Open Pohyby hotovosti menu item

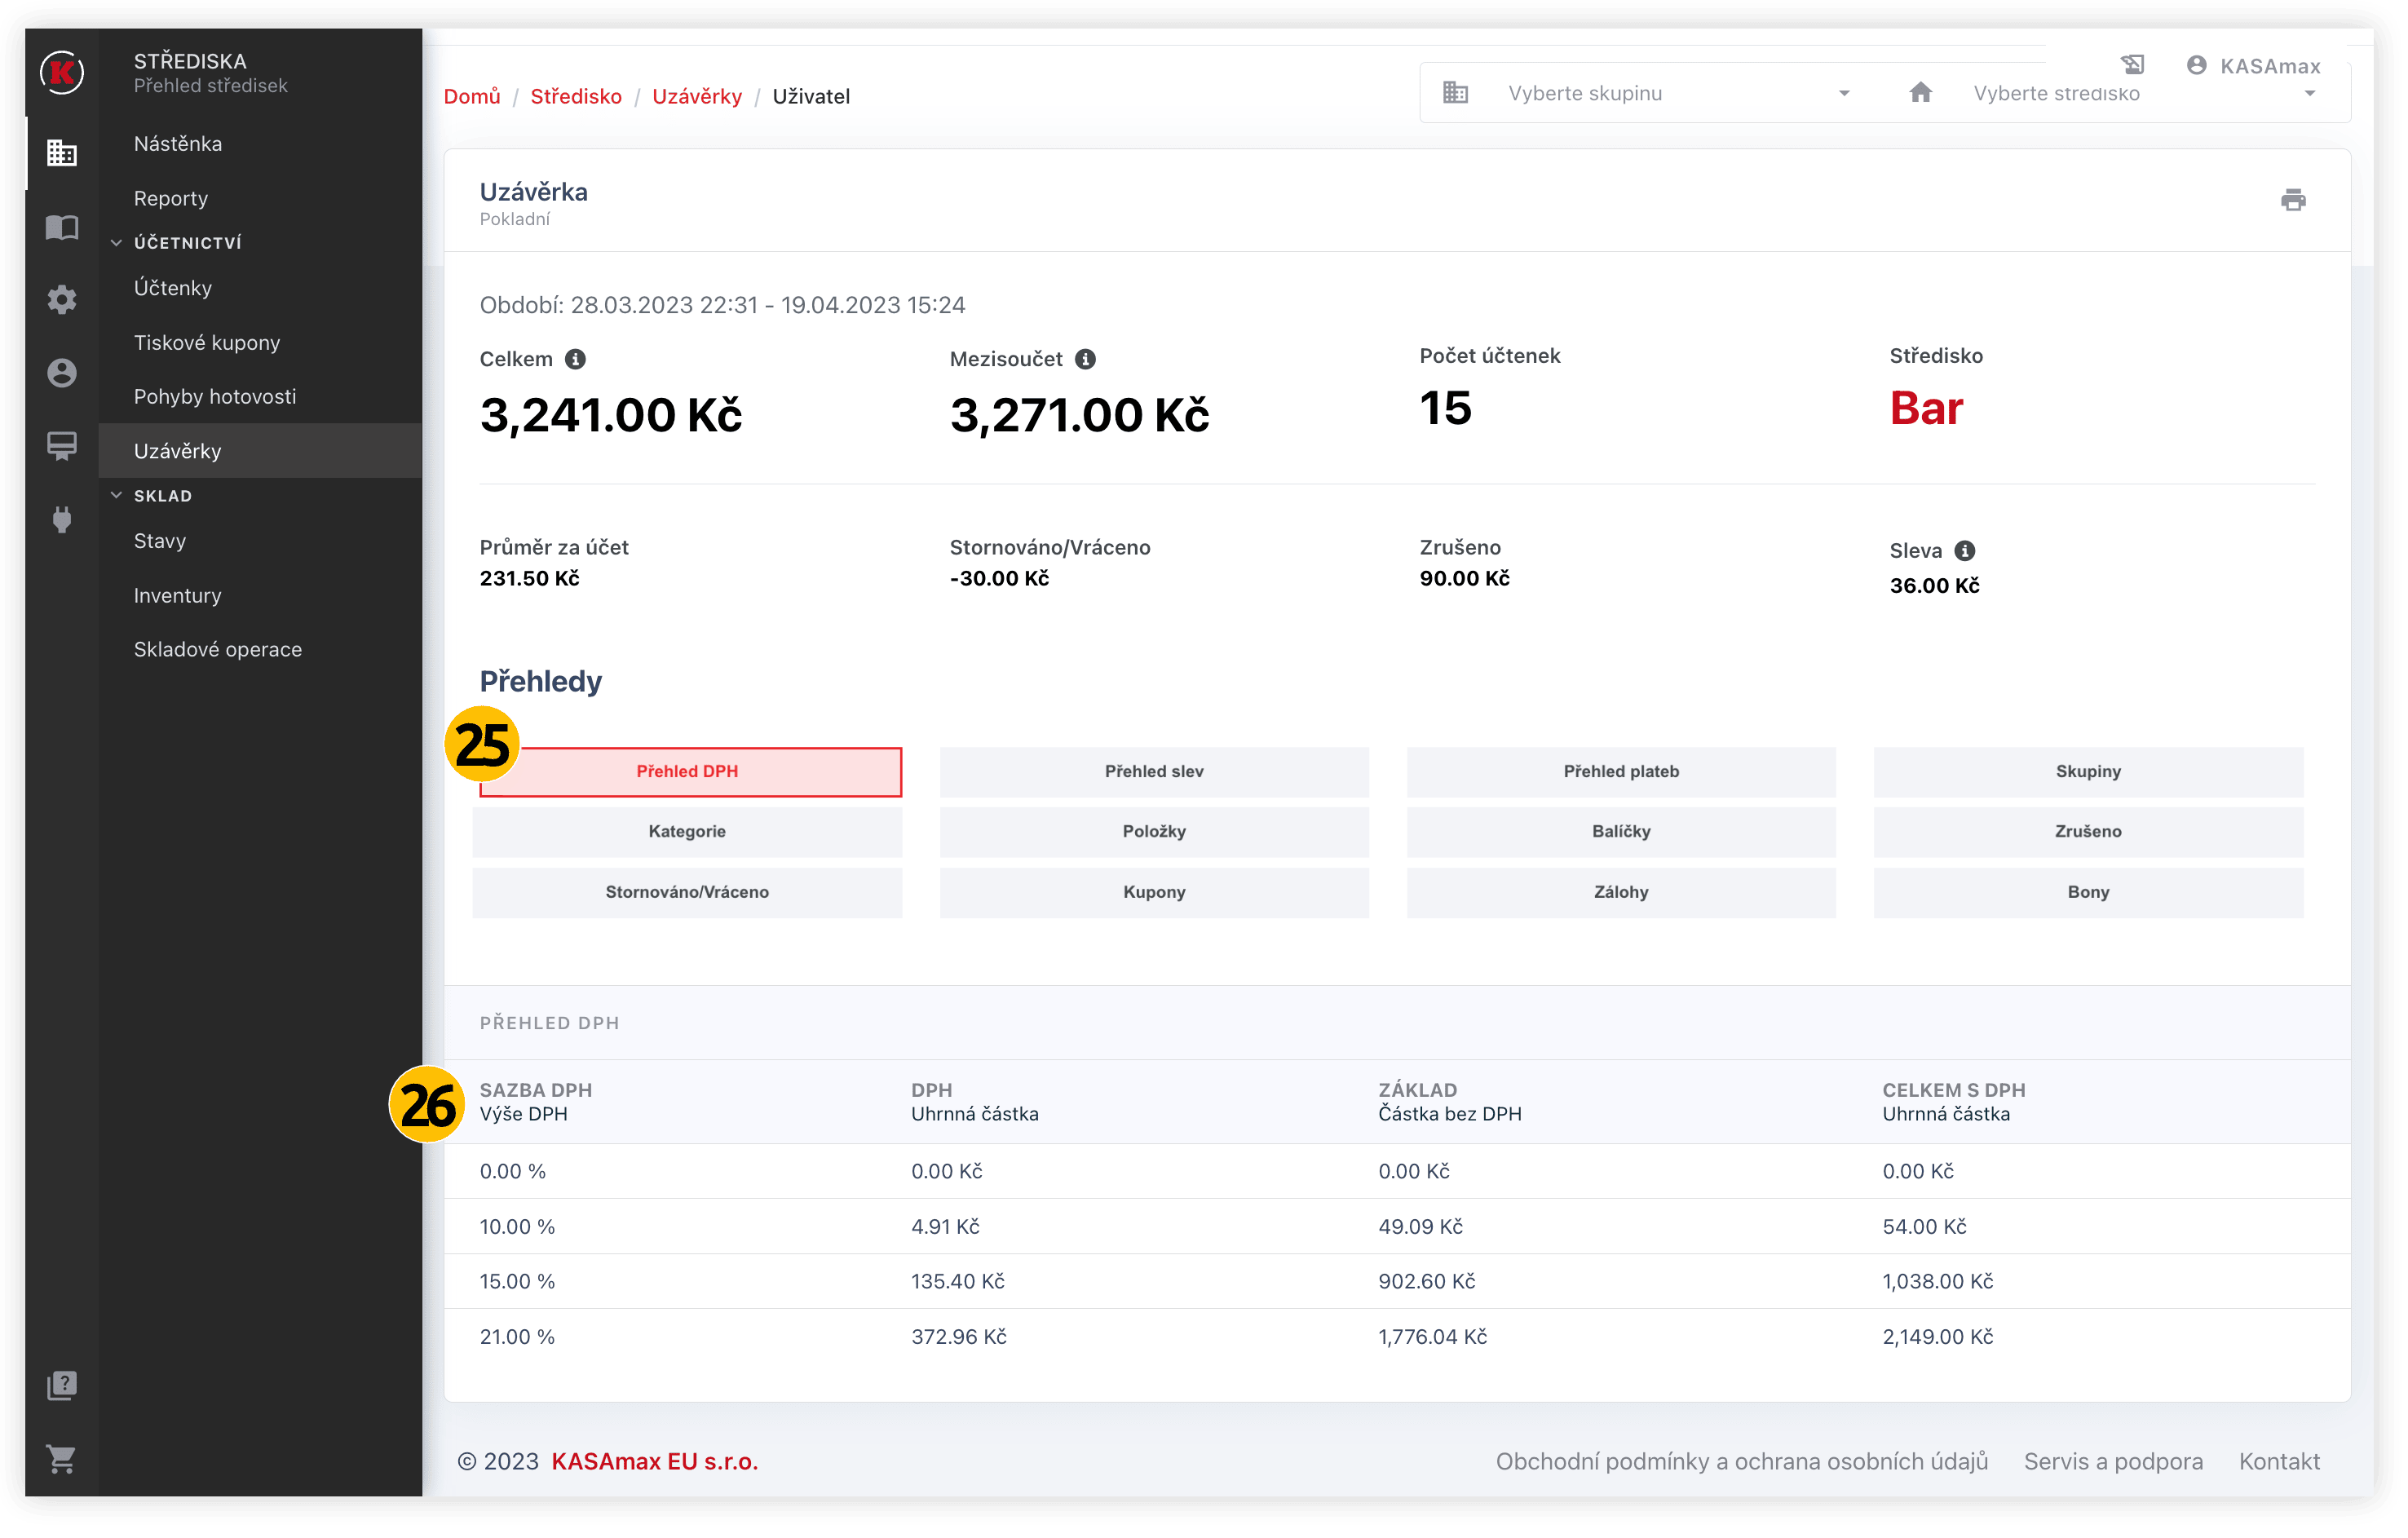[215, 397]
